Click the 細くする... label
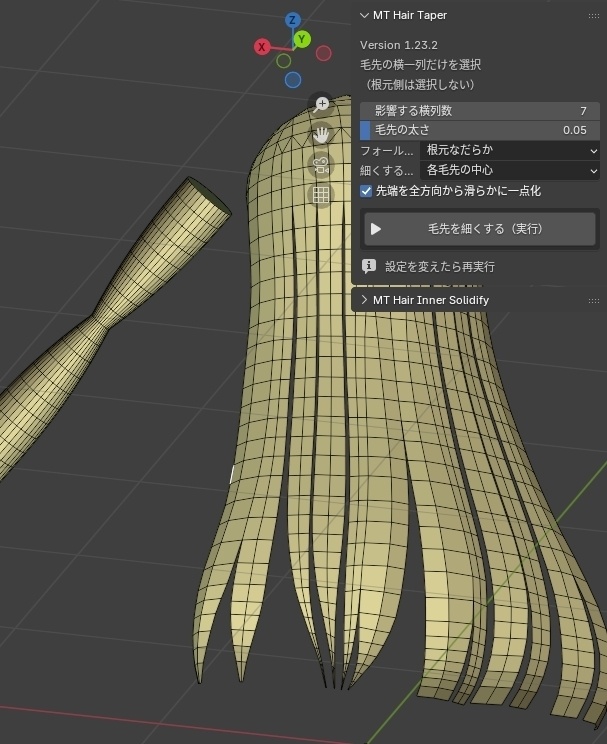The height and width of the screenshot is (744, 607). [386, 170]
